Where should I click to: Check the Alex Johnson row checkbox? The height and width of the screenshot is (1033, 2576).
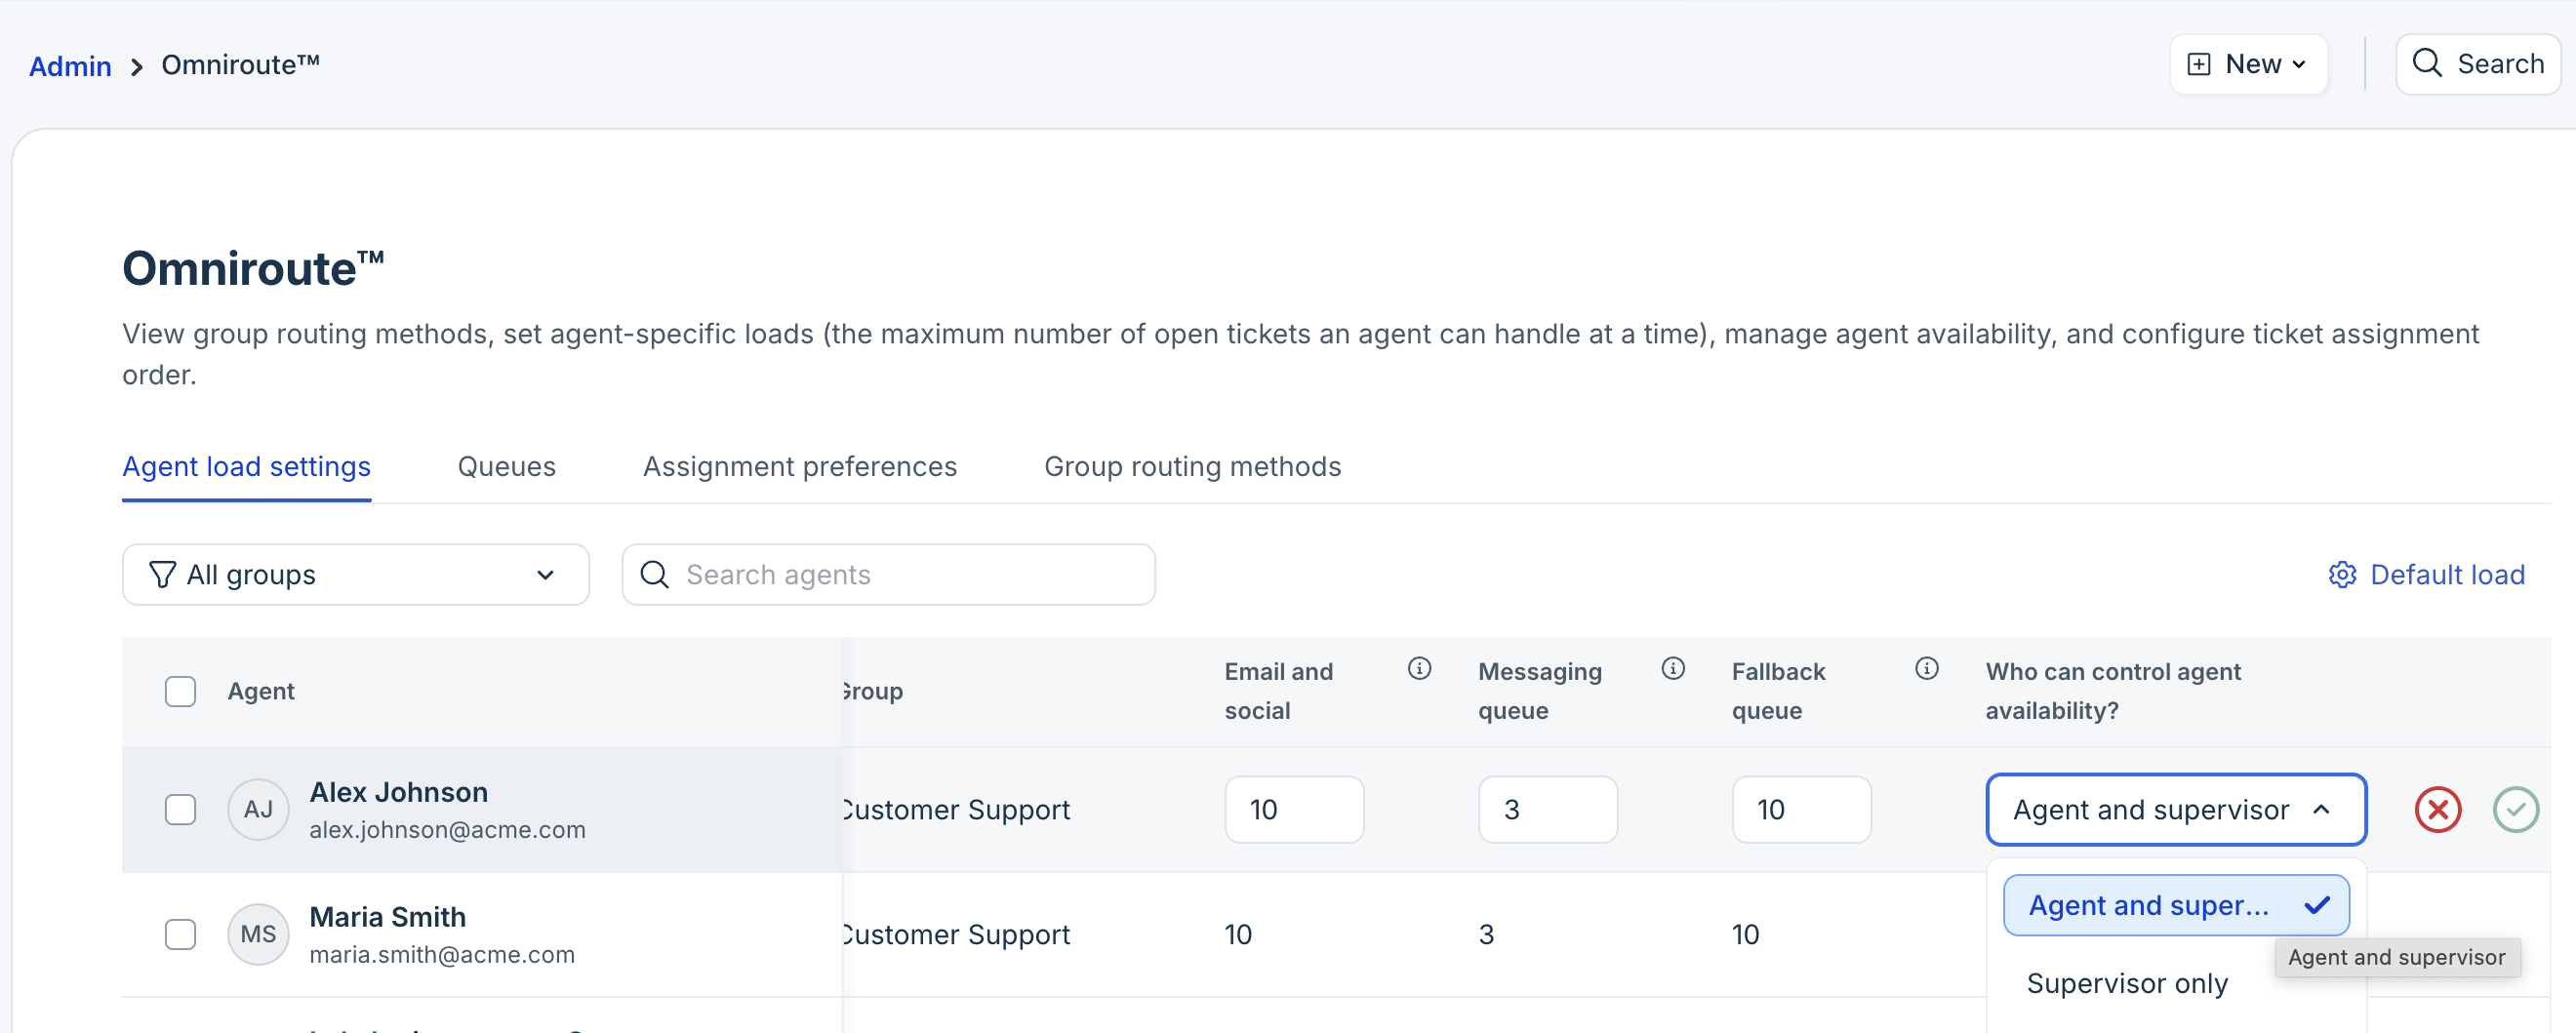click(x=180, y=809)
